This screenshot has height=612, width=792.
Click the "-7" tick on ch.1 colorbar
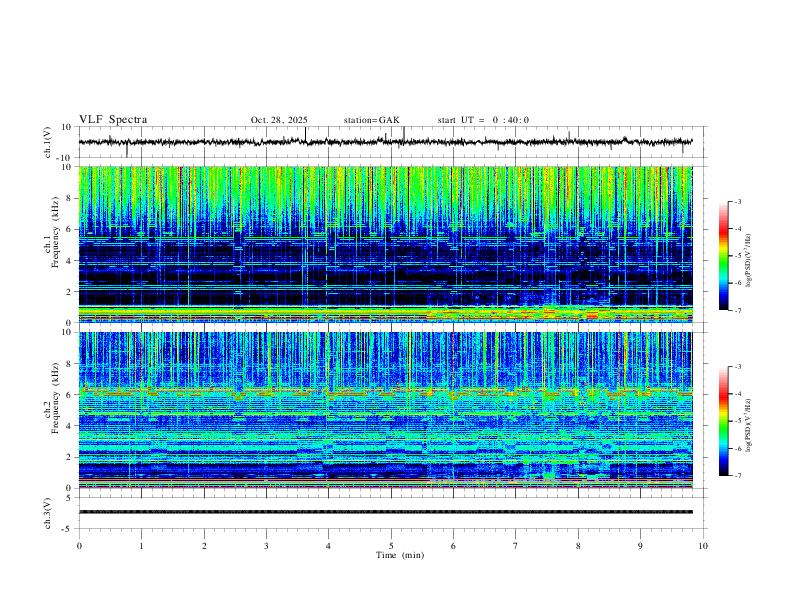point(738,310)
